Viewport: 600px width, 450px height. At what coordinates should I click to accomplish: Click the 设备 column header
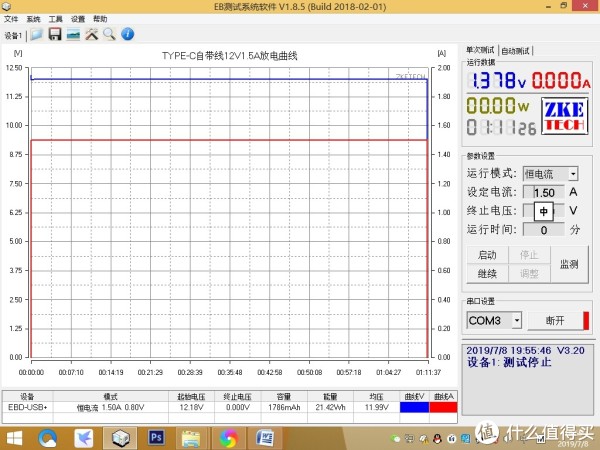pyautogui.click(x=28, y=396)
